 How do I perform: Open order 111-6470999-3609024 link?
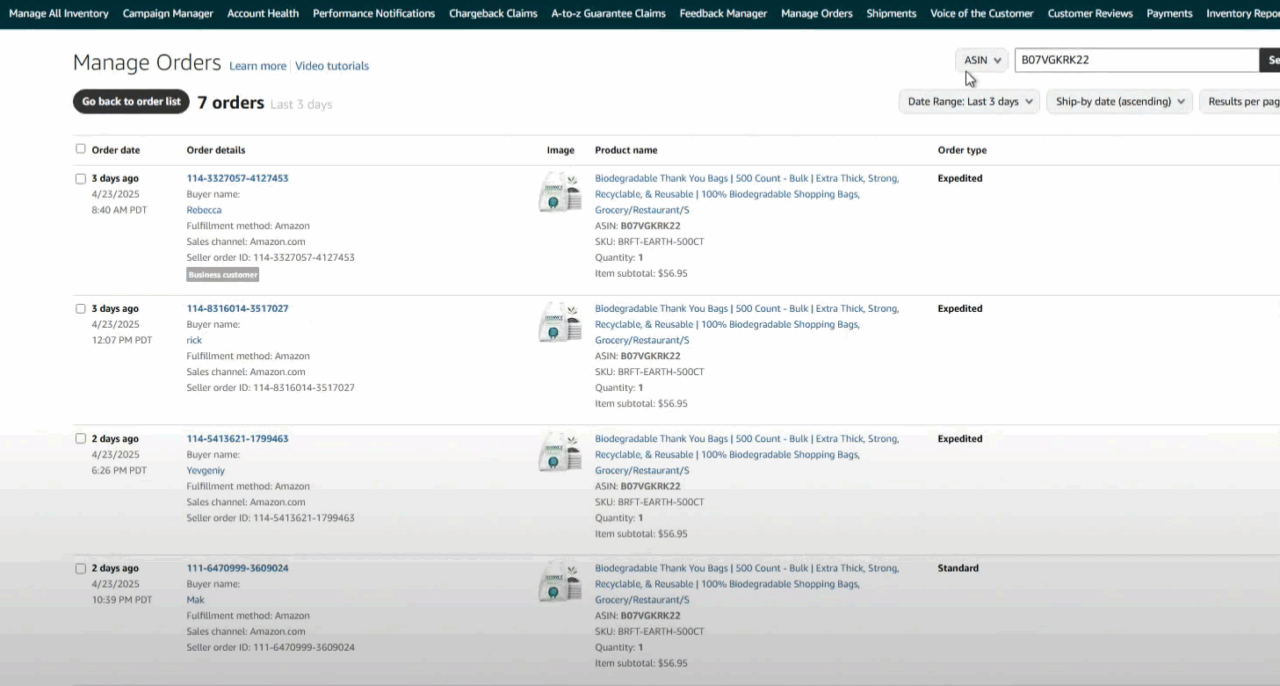tap(237, 568)
